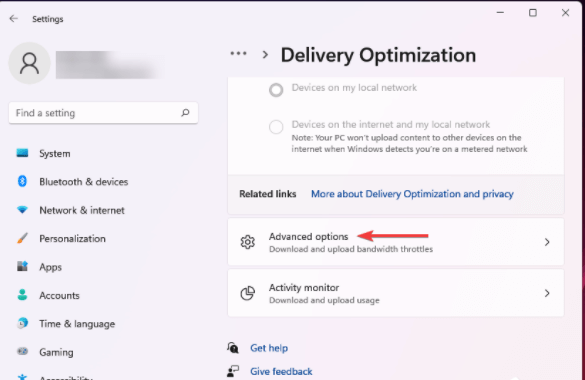Expand breadcrumb ellipsis before Delivery Optimization

(x=238, y=54)
